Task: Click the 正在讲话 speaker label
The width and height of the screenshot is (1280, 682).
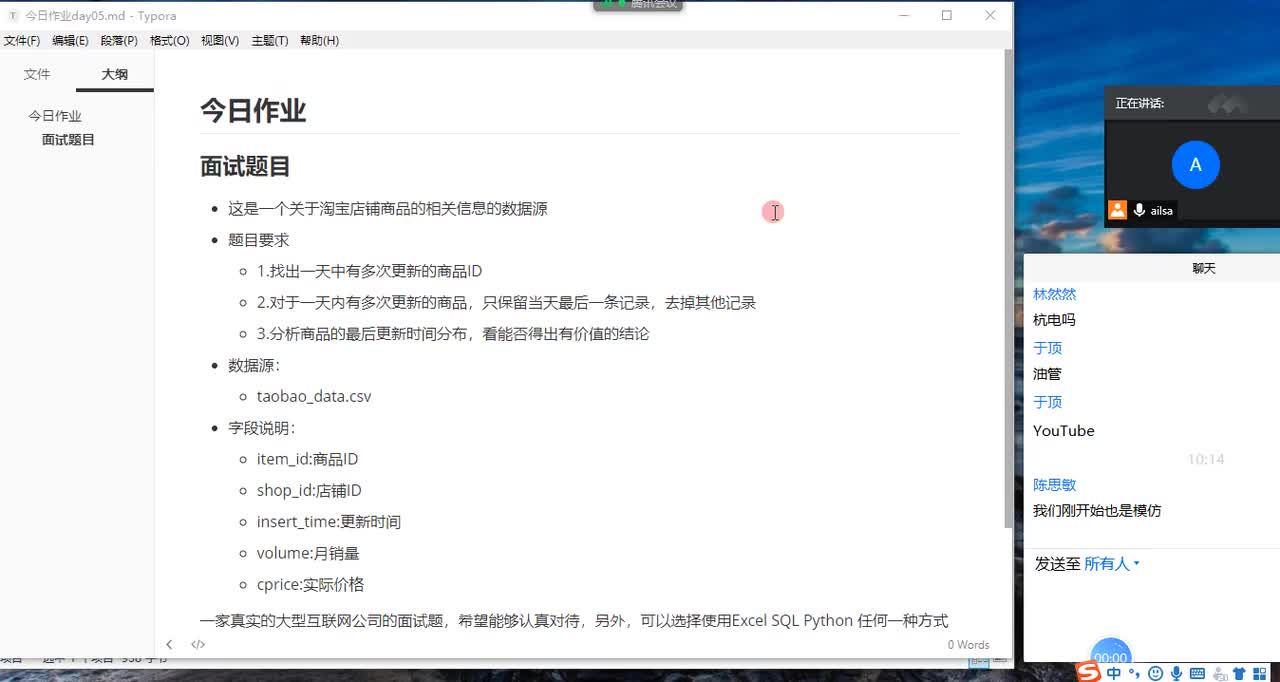Action: coord(1140,103)
